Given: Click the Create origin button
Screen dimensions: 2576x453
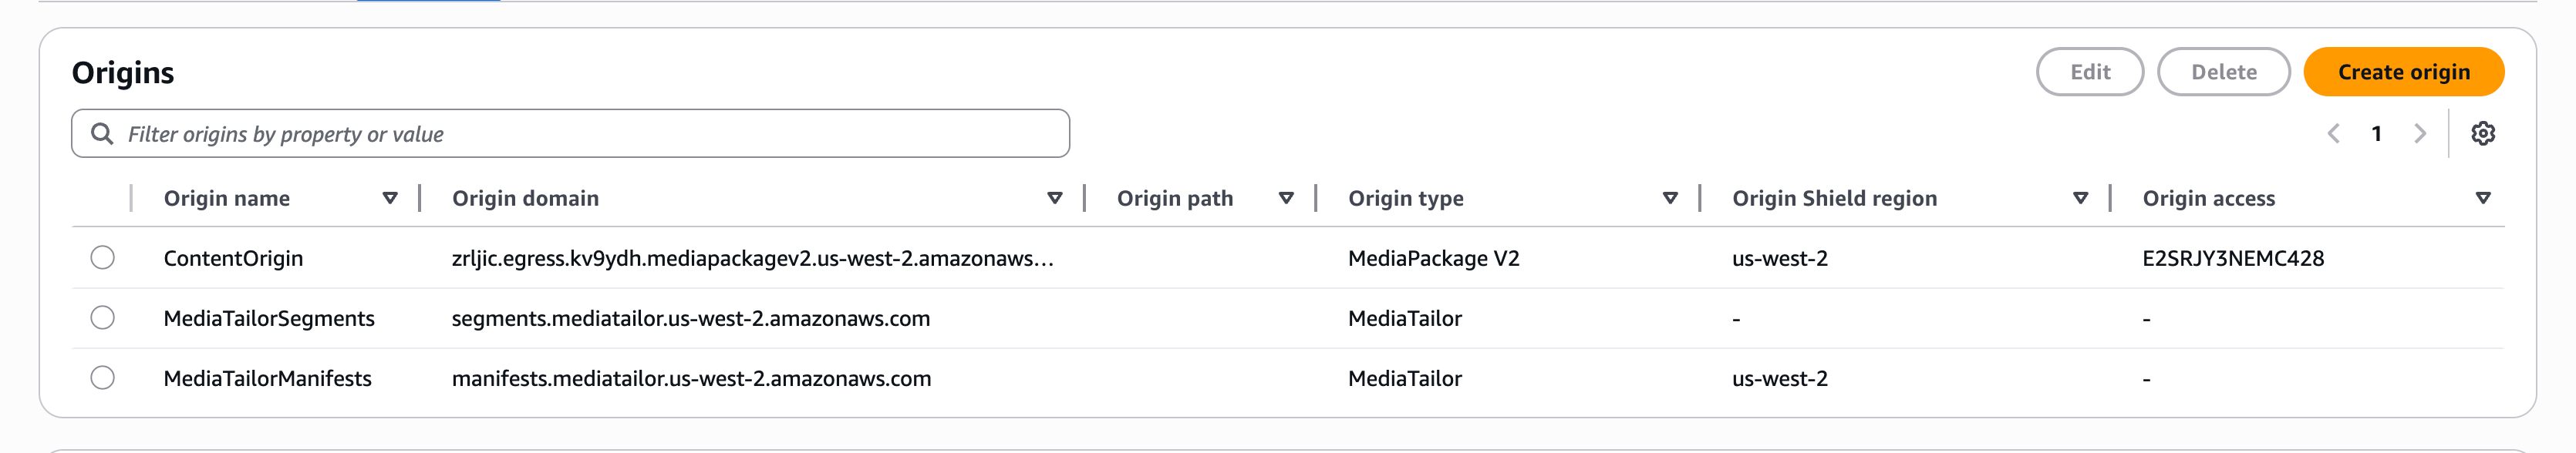Looking at the screenshot, I should click(2403, 71).
